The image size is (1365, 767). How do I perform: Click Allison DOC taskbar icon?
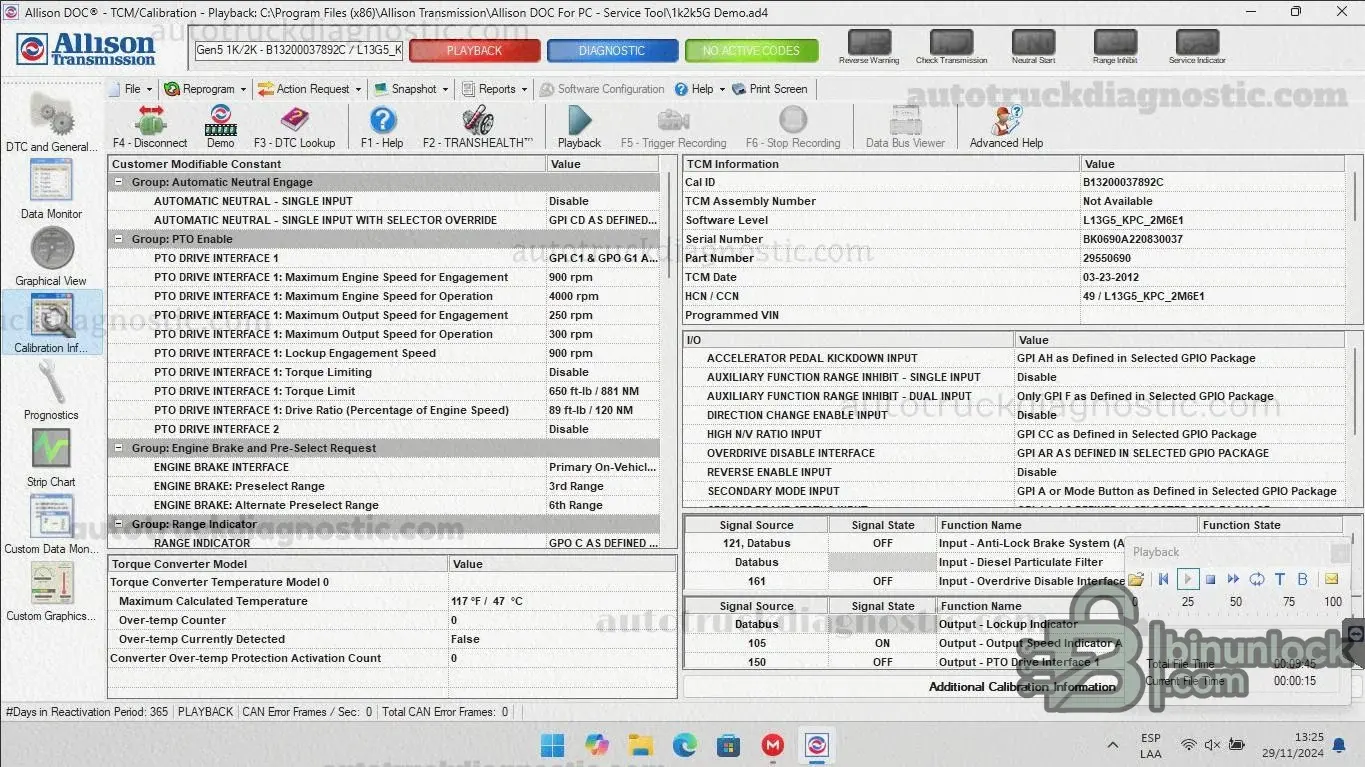pos(817,745)
